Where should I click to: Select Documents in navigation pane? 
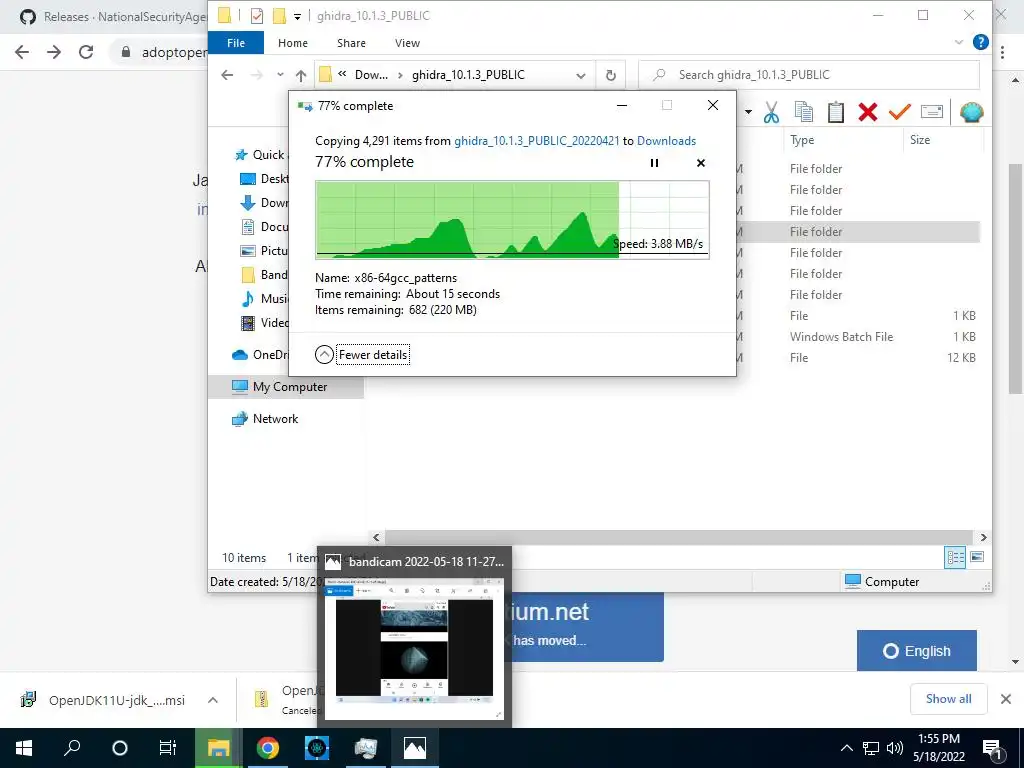point(264,227)
